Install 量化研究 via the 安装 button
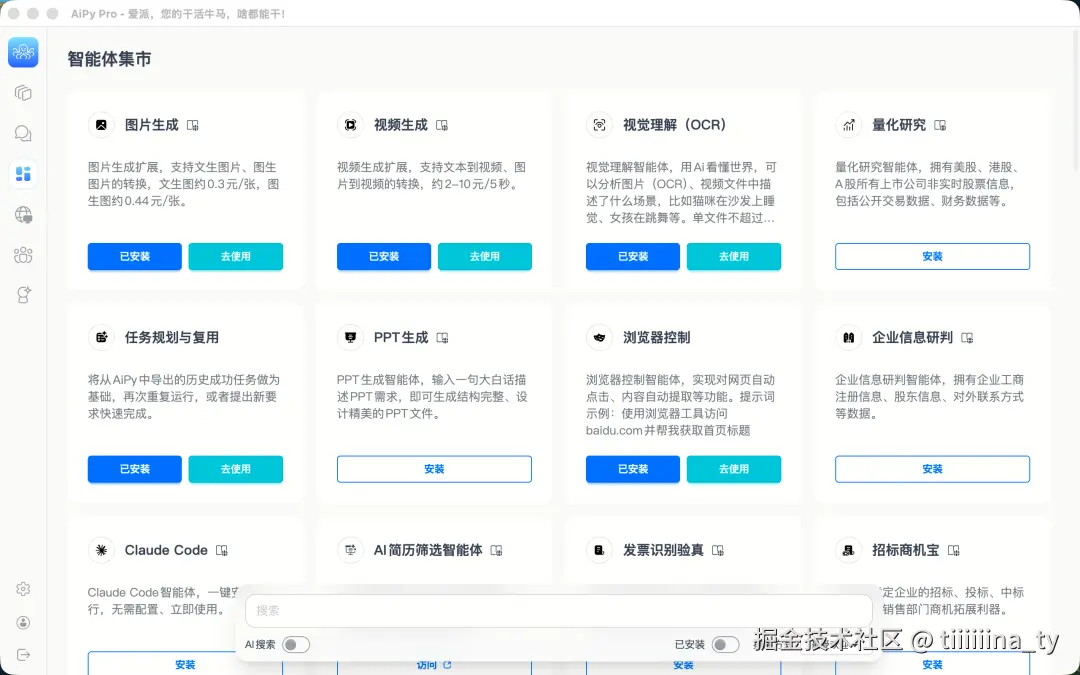The width and height of the screenshot is (1080, 675). point(931,256)
